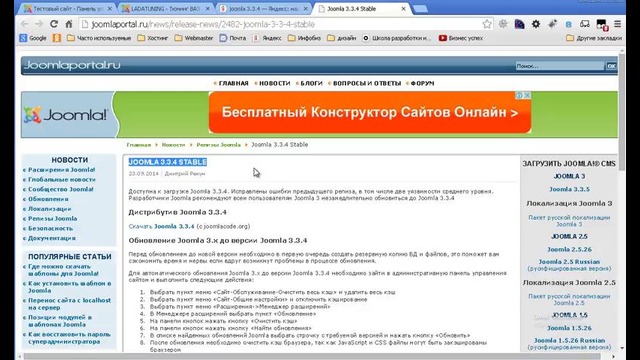The height and width of the screenshot is (360, 640).
Task: Click the gear extension icon in toolbar
Action: [x=536, y=24]
